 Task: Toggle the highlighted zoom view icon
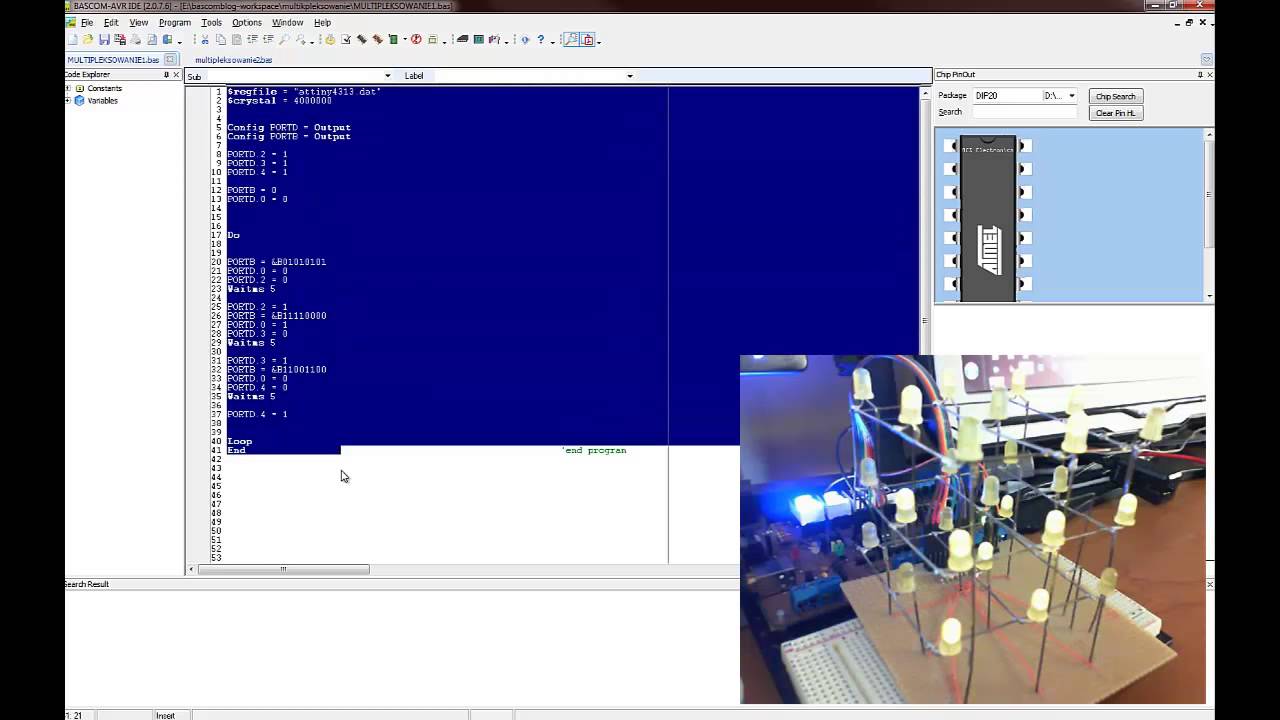pos(571,40)
